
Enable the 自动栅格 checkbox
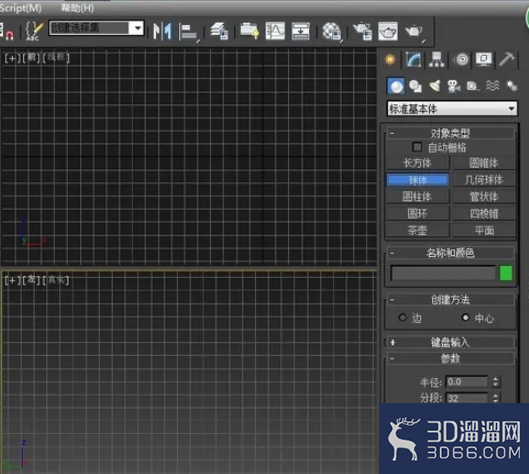coord(417,147)
